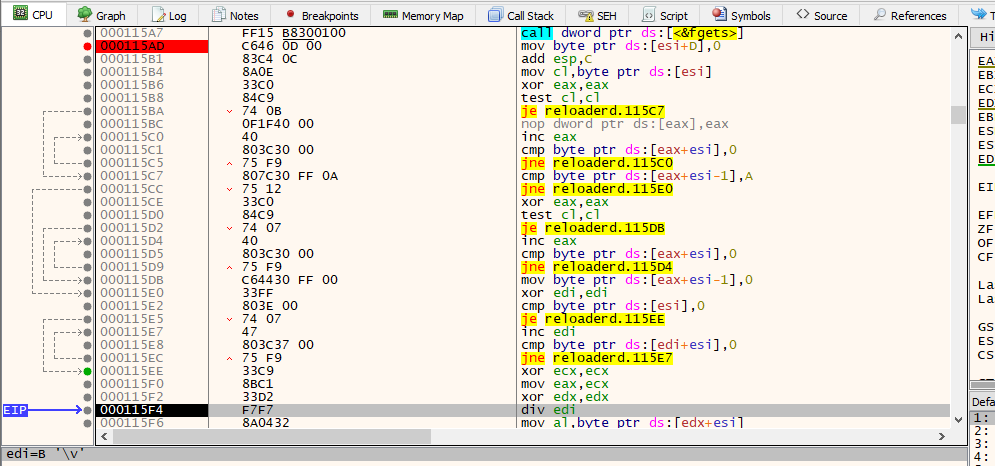The width and height of the screenshot is (995, 466).
Task: Switch to the CPU tab
Action: tap(33, 15)
